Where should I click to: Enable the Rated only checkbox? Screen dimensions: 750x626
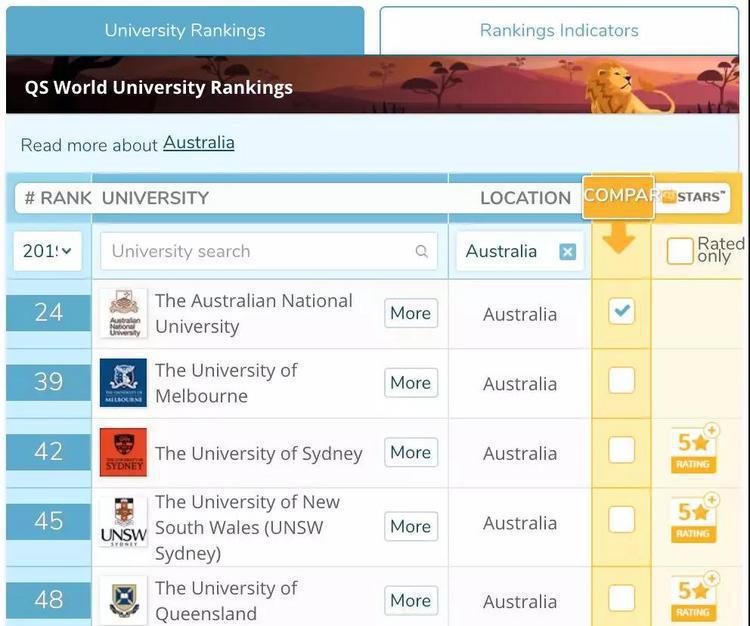680,251
